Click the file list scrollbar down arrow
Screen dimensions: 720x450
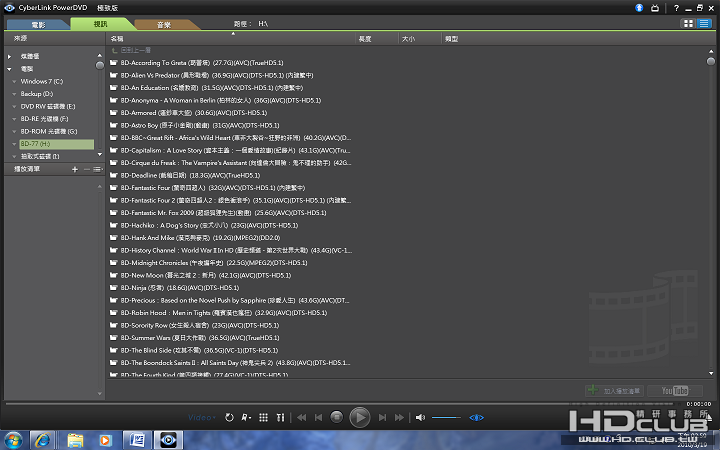(711, 374)
